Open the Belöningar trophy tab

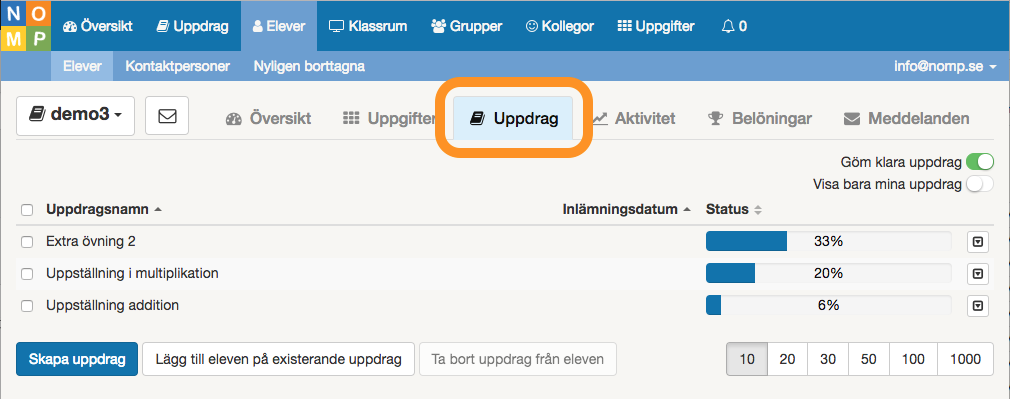(x=759, y=119)
